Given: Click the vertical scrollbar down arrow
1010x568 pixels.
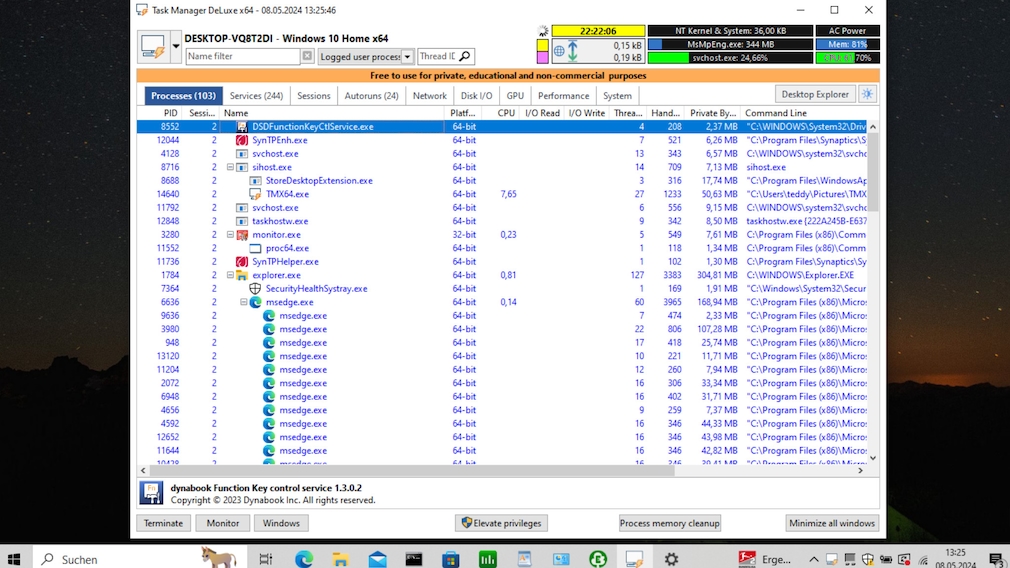Looking at the screenshot, I should (873, 459).
